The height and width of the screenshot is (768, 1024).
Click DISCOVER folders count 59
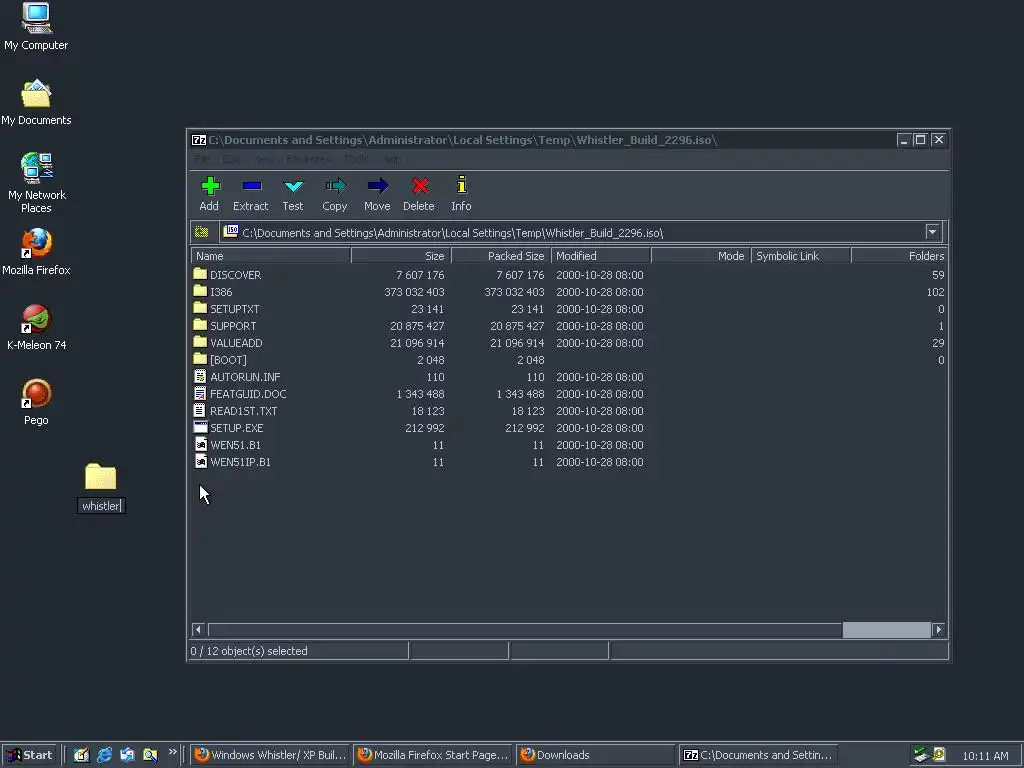coord(938,275)
